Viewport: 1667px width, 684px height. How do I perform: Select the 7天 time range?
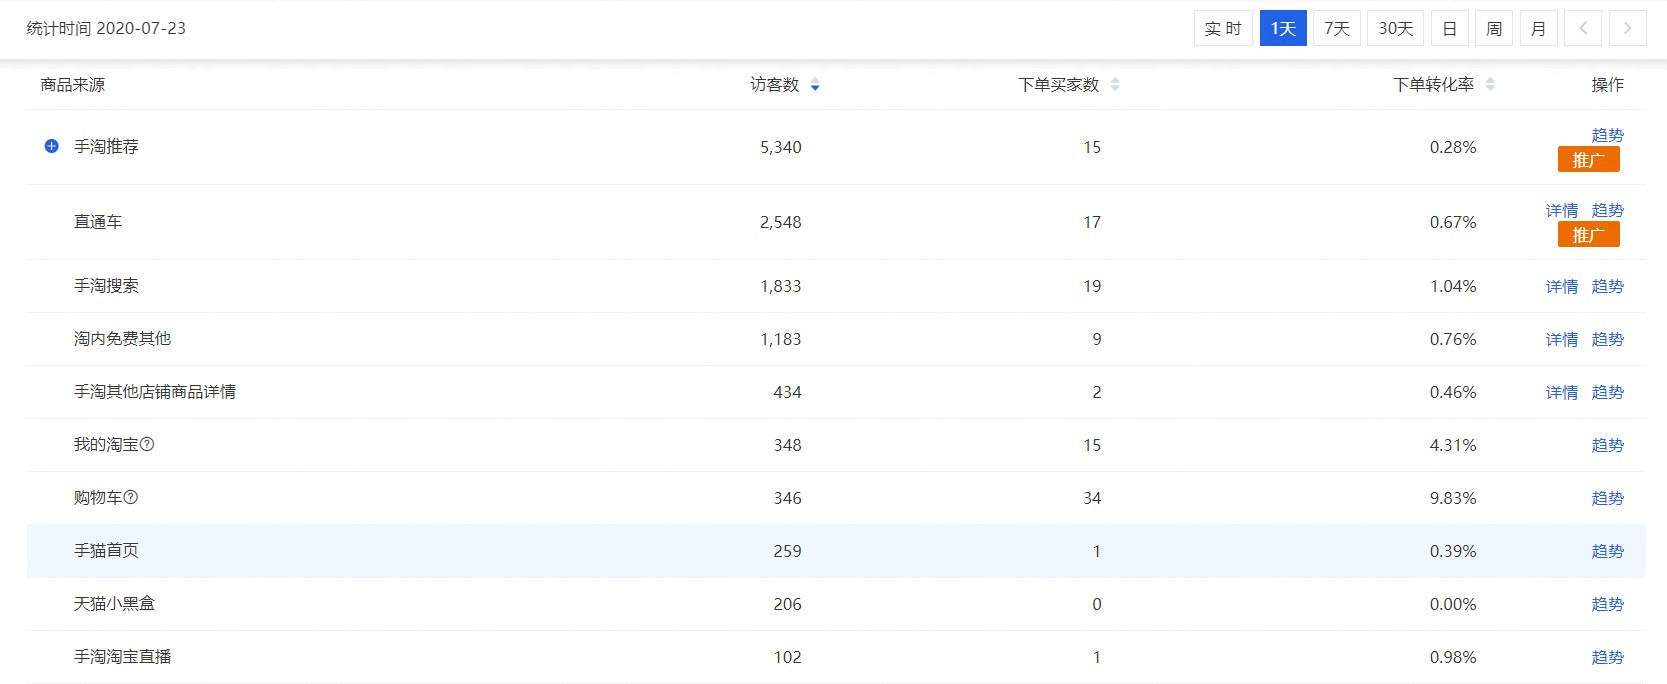click(x=1336, y=28)
